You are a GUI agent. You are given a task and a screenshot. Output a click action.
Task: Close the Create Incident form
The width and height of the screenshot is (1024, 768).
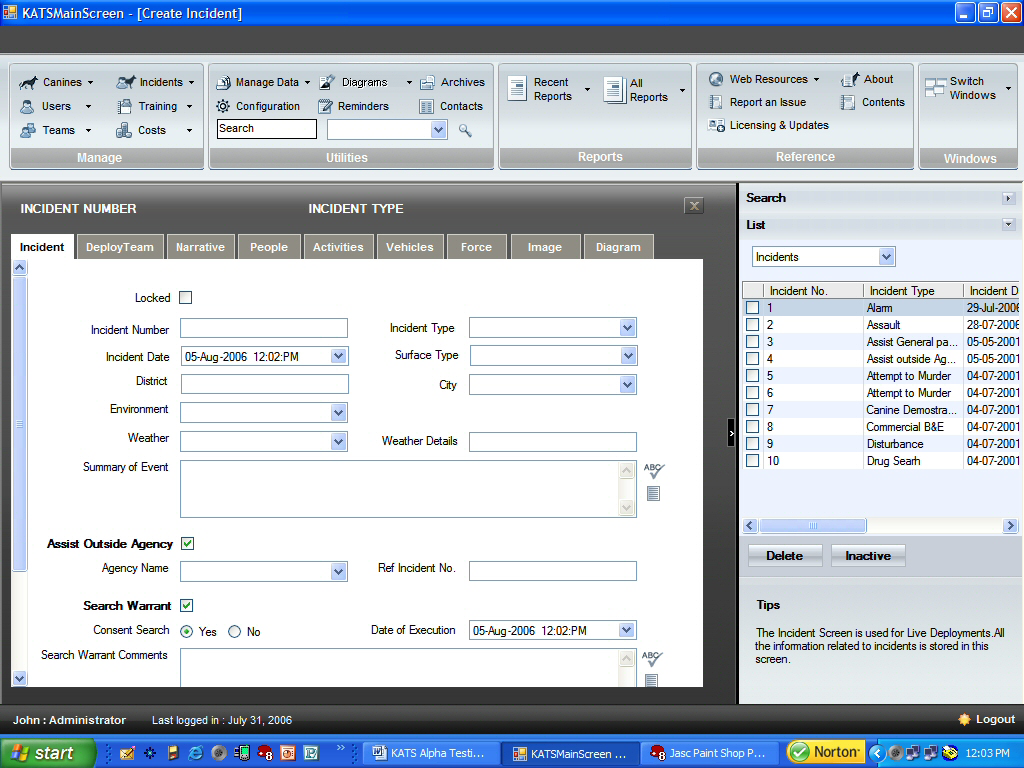694,206
